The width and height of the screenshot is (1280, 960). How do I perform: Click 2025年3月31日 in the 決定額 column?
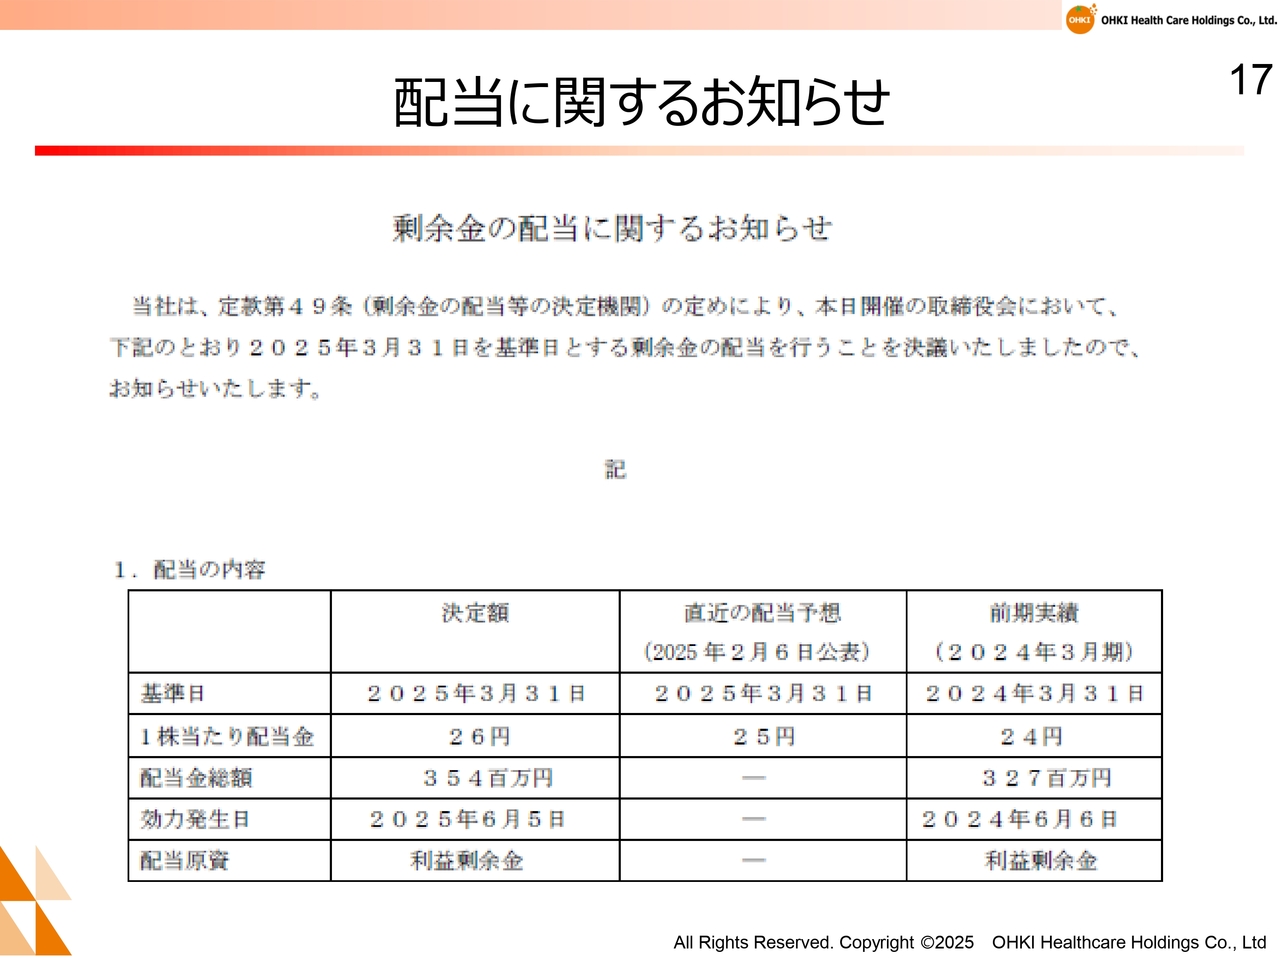click(476, 693)
